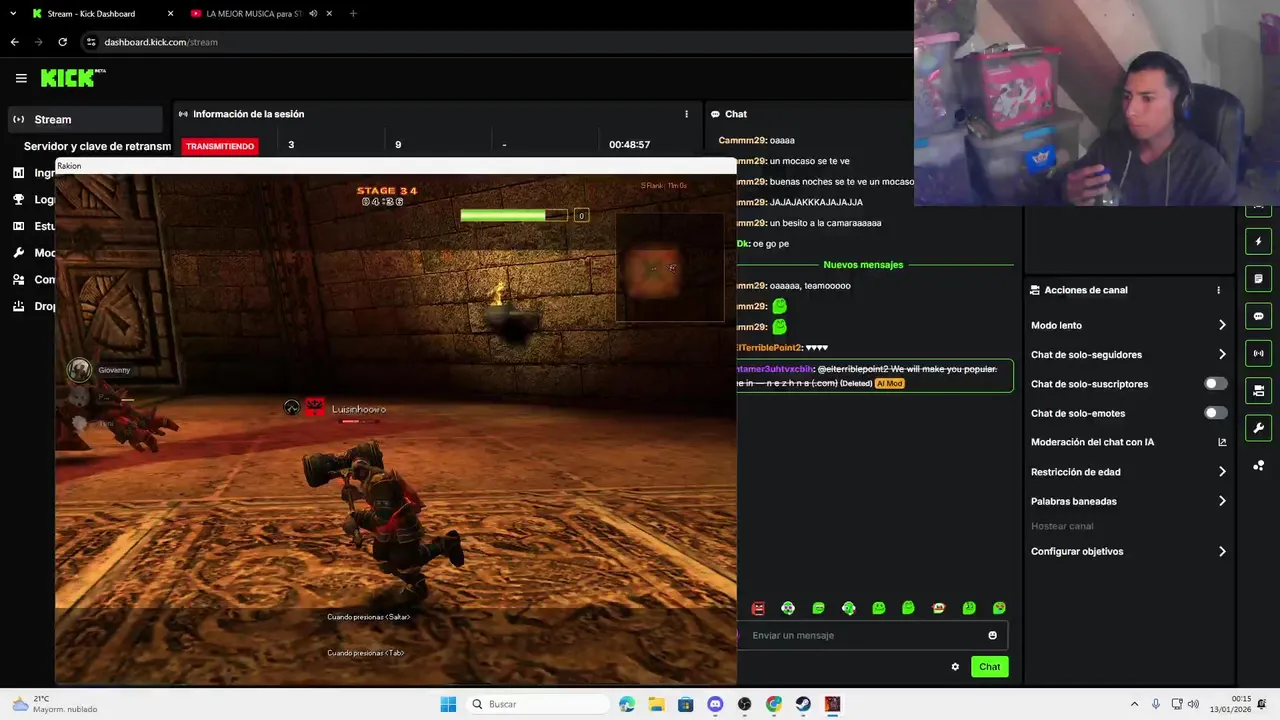Click ElTerriblePoint2 username in chat
Image resolution: width=1280 pixels, height=720 pixels.
(770, 348)
